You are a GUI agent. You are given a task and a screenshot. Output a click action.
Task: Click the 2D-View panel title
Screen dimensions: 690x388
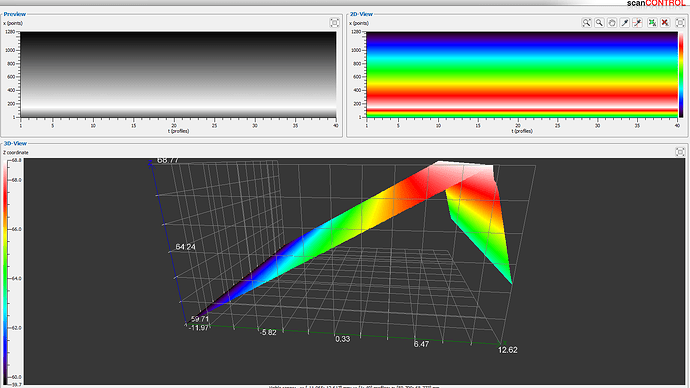tap(361, 14)
